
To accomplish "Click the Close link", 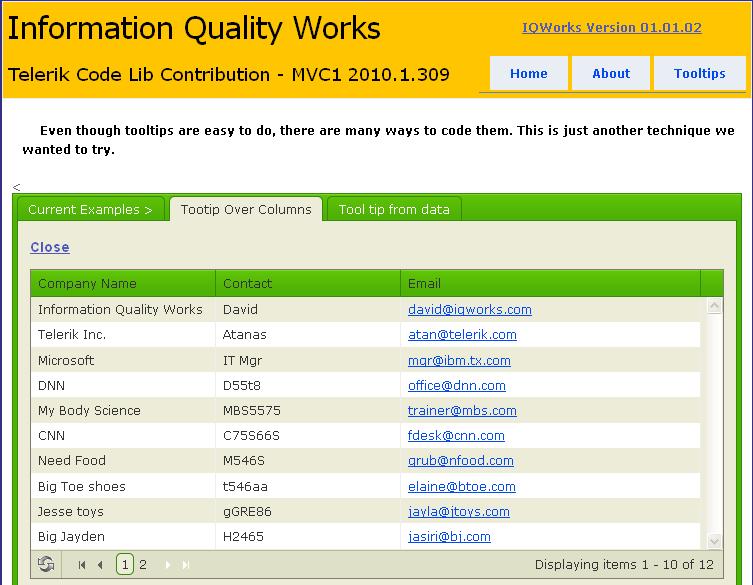I will (x=50, y=247).
